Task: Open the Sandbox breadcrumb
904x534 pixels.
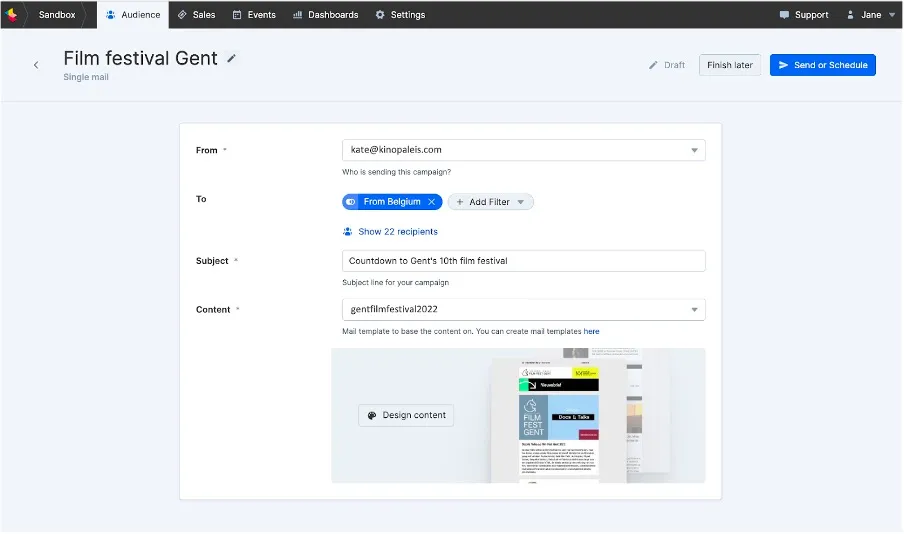Action: [x=56, y=14]
